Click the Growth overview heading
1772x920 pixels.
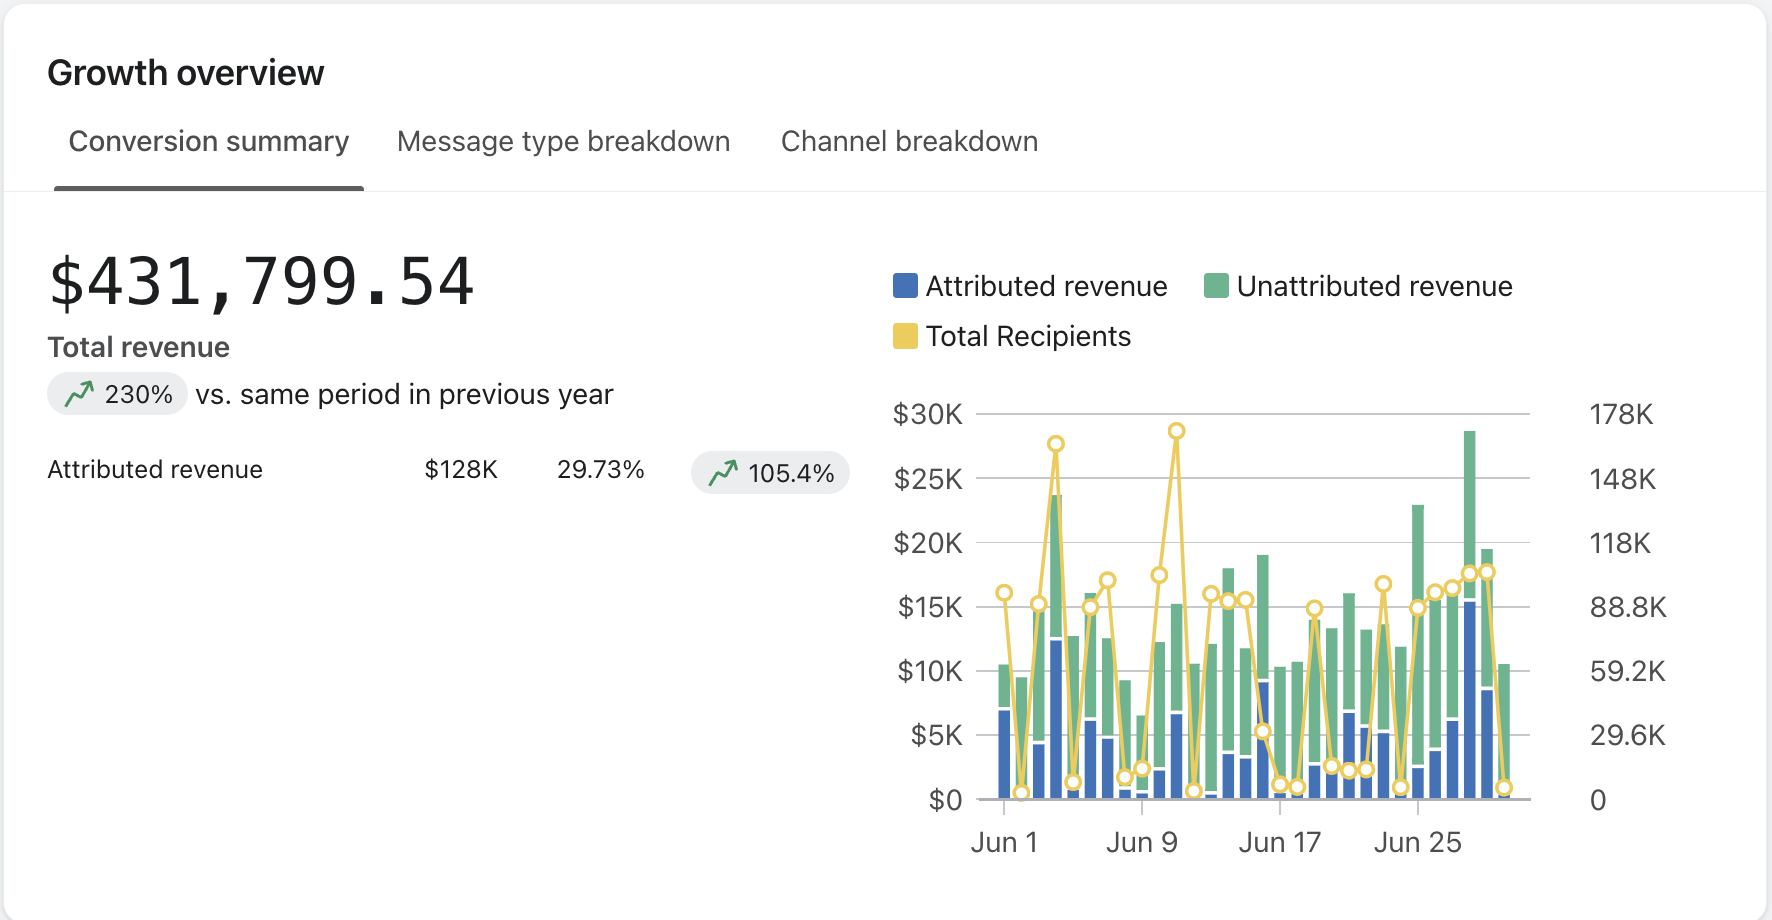[x=186, y=73]
